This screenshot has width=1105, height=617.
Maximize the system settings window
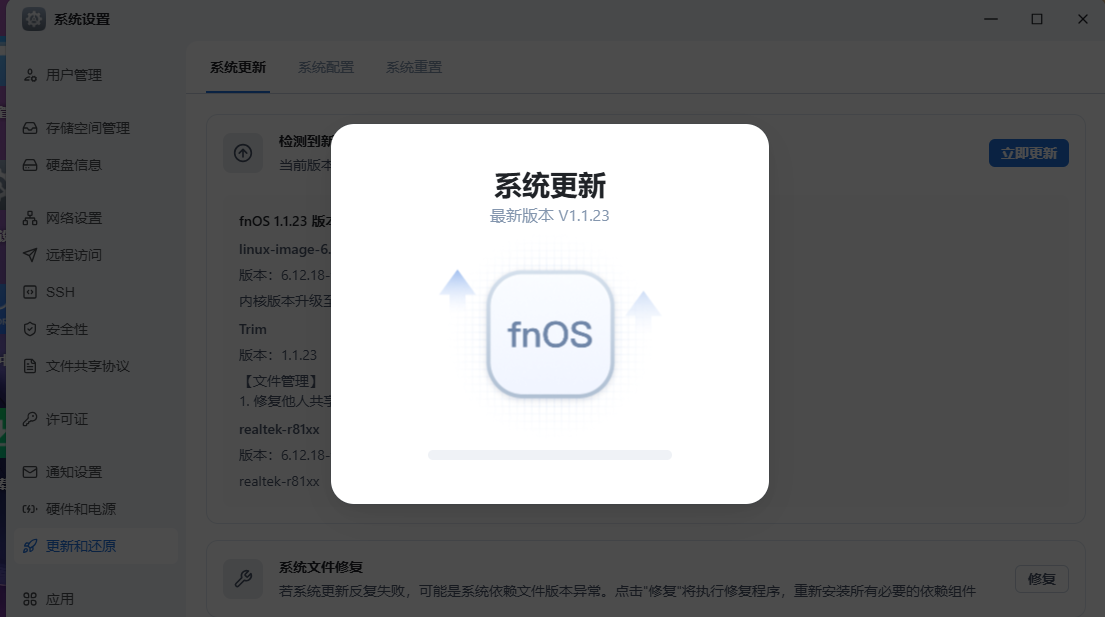click(1037, 19)
